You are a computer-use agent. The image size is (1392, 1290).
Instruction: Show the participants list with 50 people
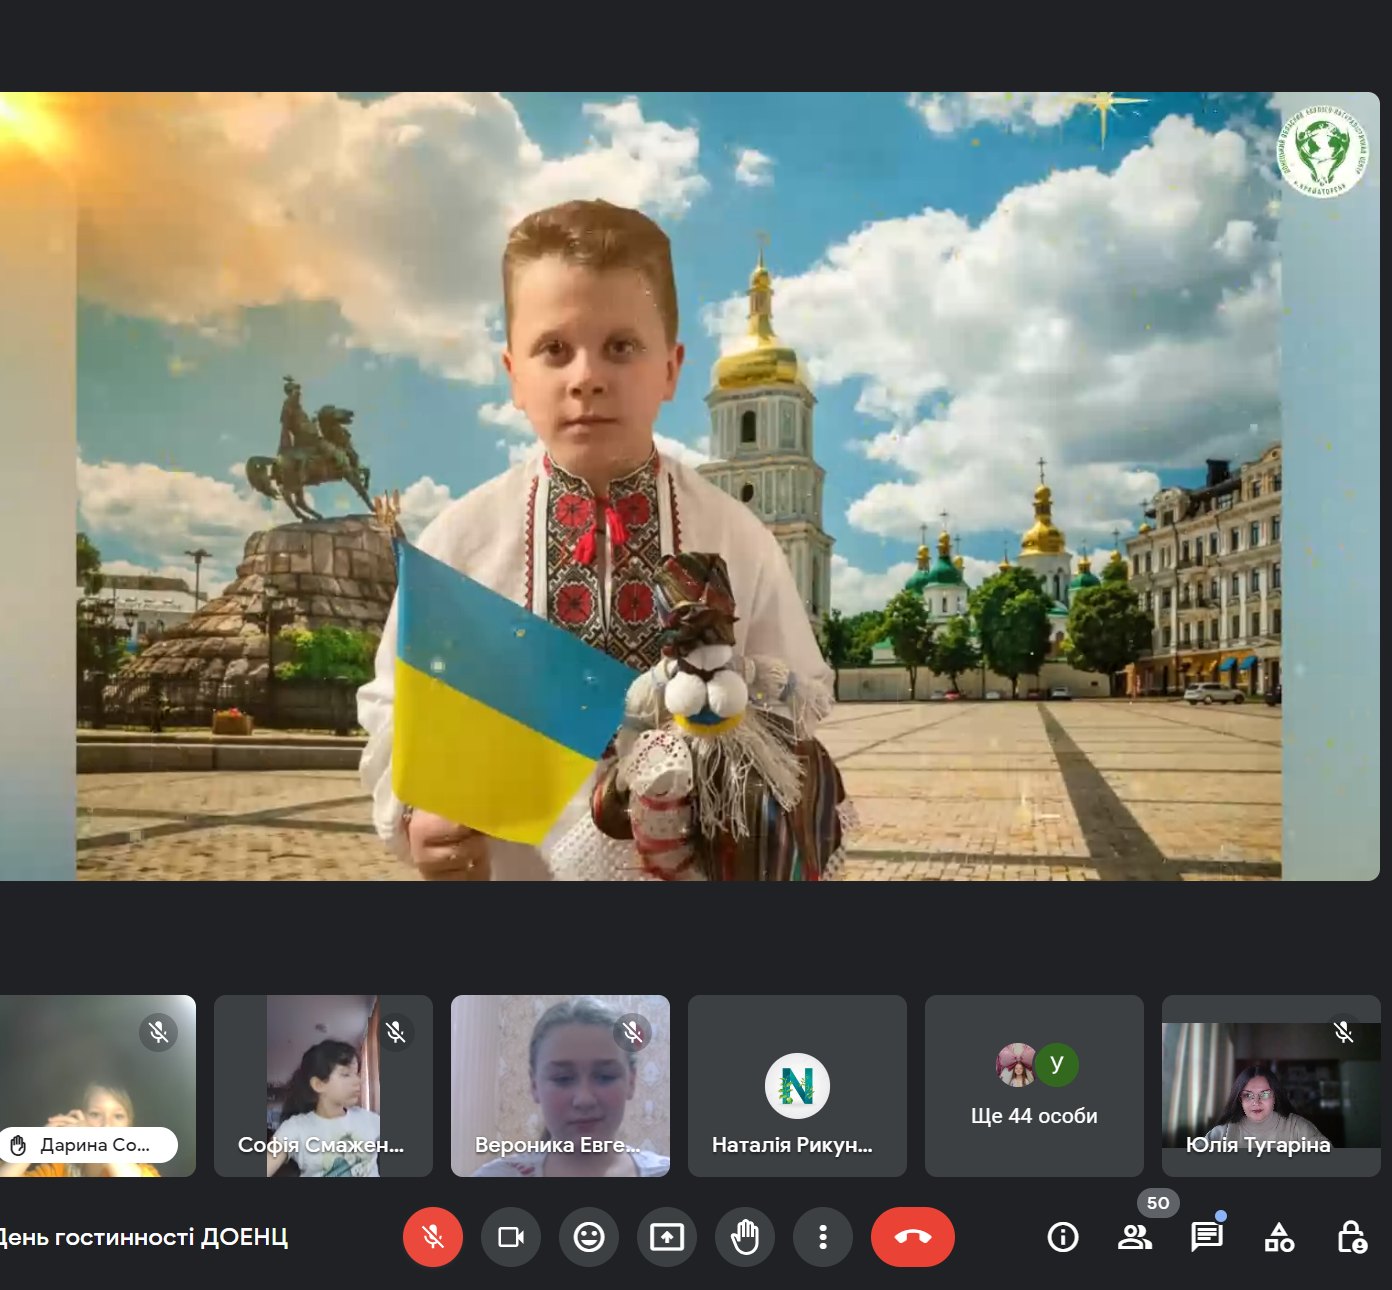pos(1135,1237)
